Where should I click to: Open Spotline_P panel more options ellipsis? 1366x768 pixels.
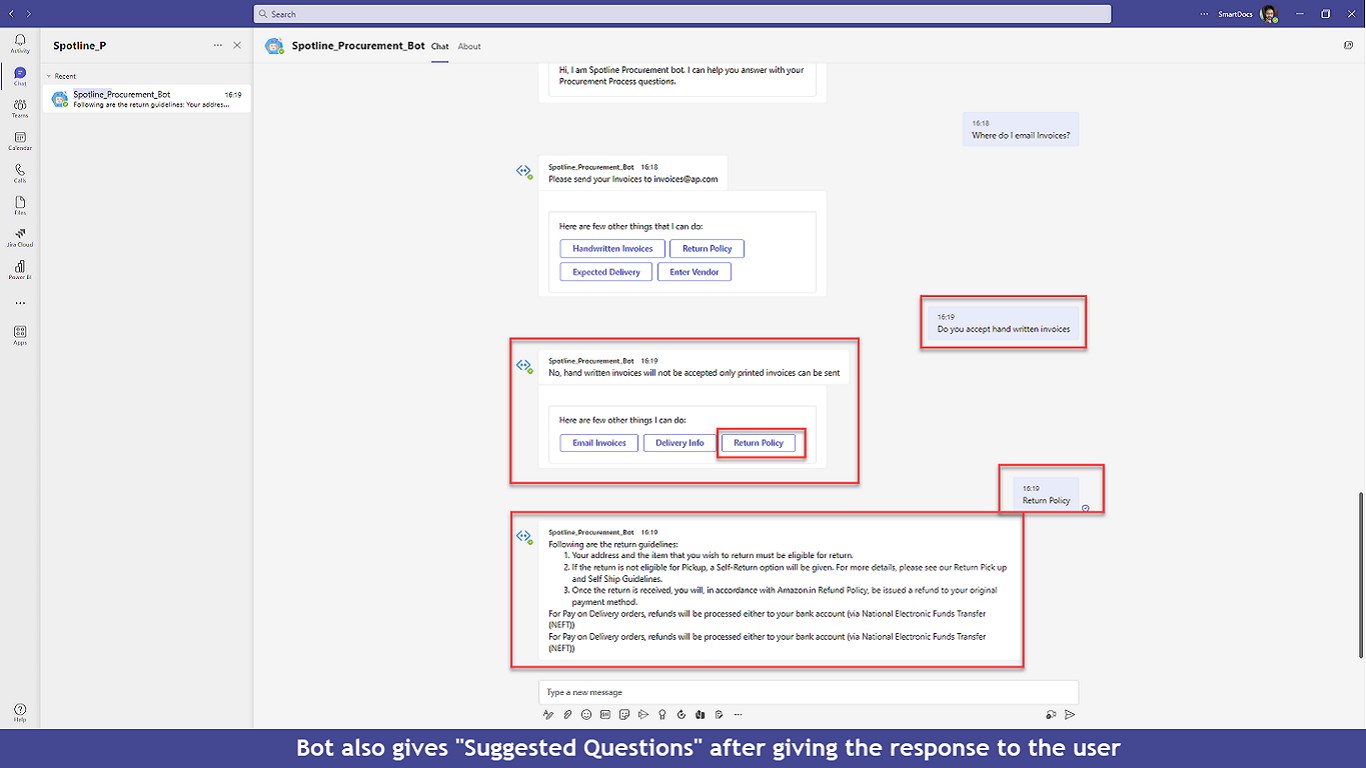coord(218,45)
